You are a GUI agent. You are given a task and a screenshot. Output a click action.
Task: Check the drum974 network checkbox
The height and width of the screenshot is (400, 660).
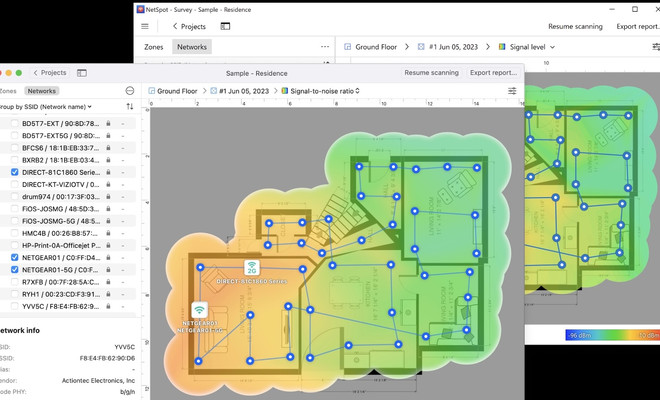15,197
